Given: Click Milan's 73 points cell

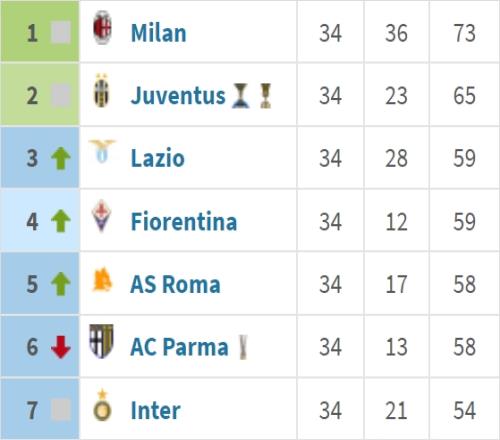Looking at the screenshot, I should point(464,33).
